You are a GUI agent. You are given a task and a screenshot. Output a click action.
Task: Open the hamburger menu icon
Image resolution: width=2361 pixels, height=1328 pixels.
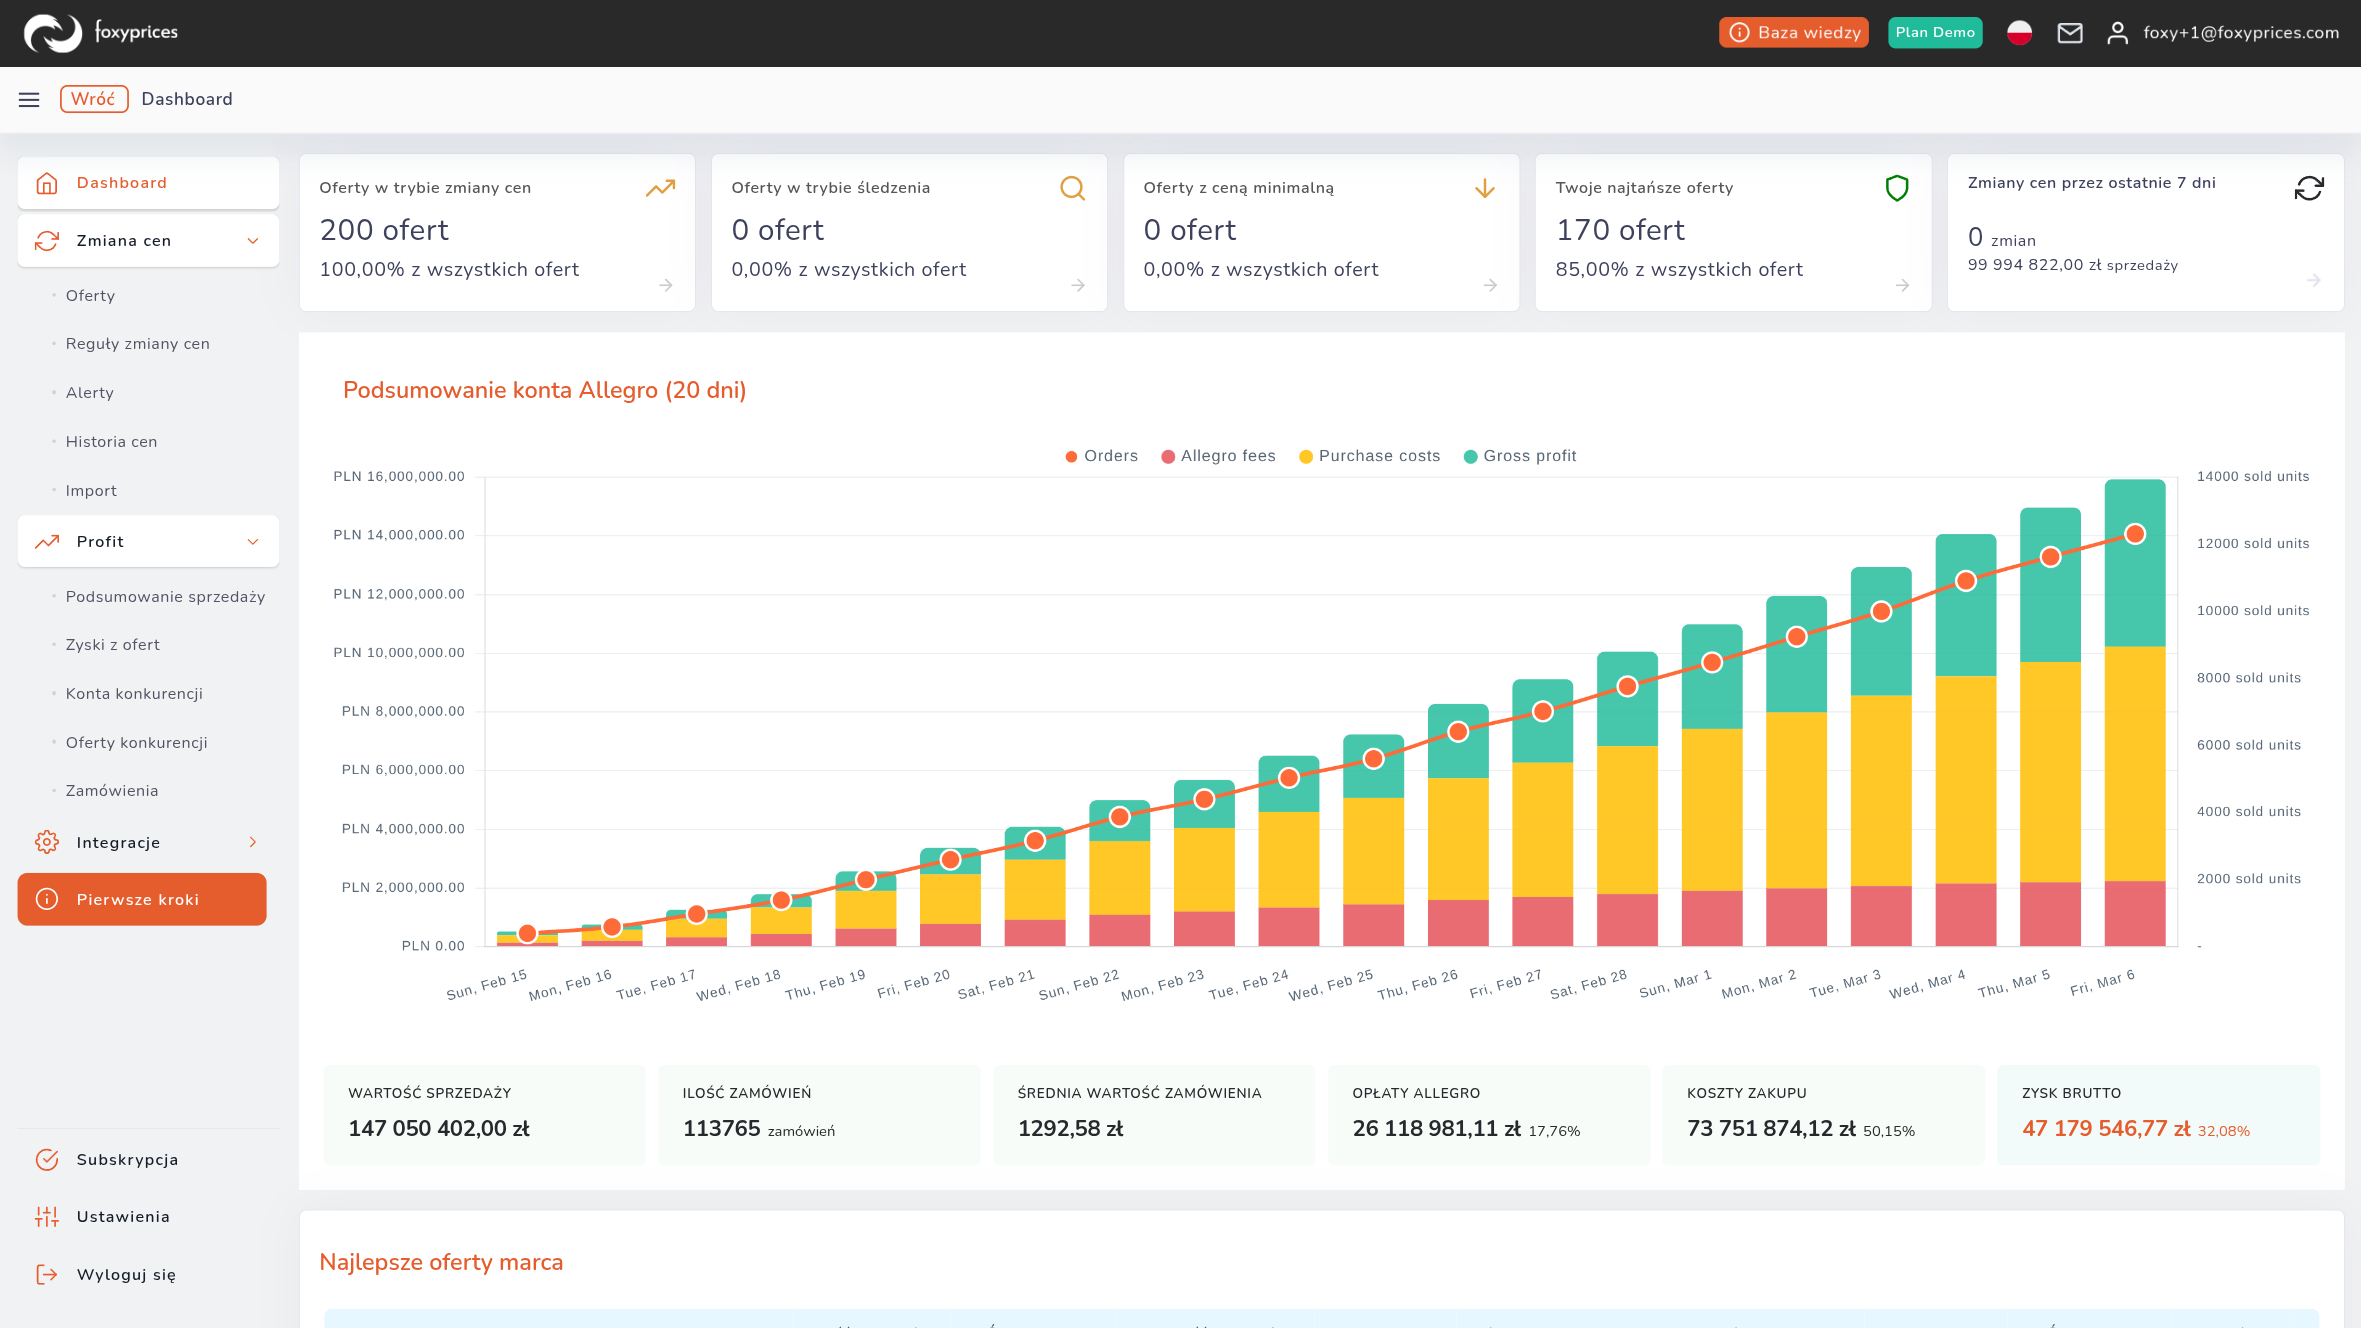pos(29,99)
